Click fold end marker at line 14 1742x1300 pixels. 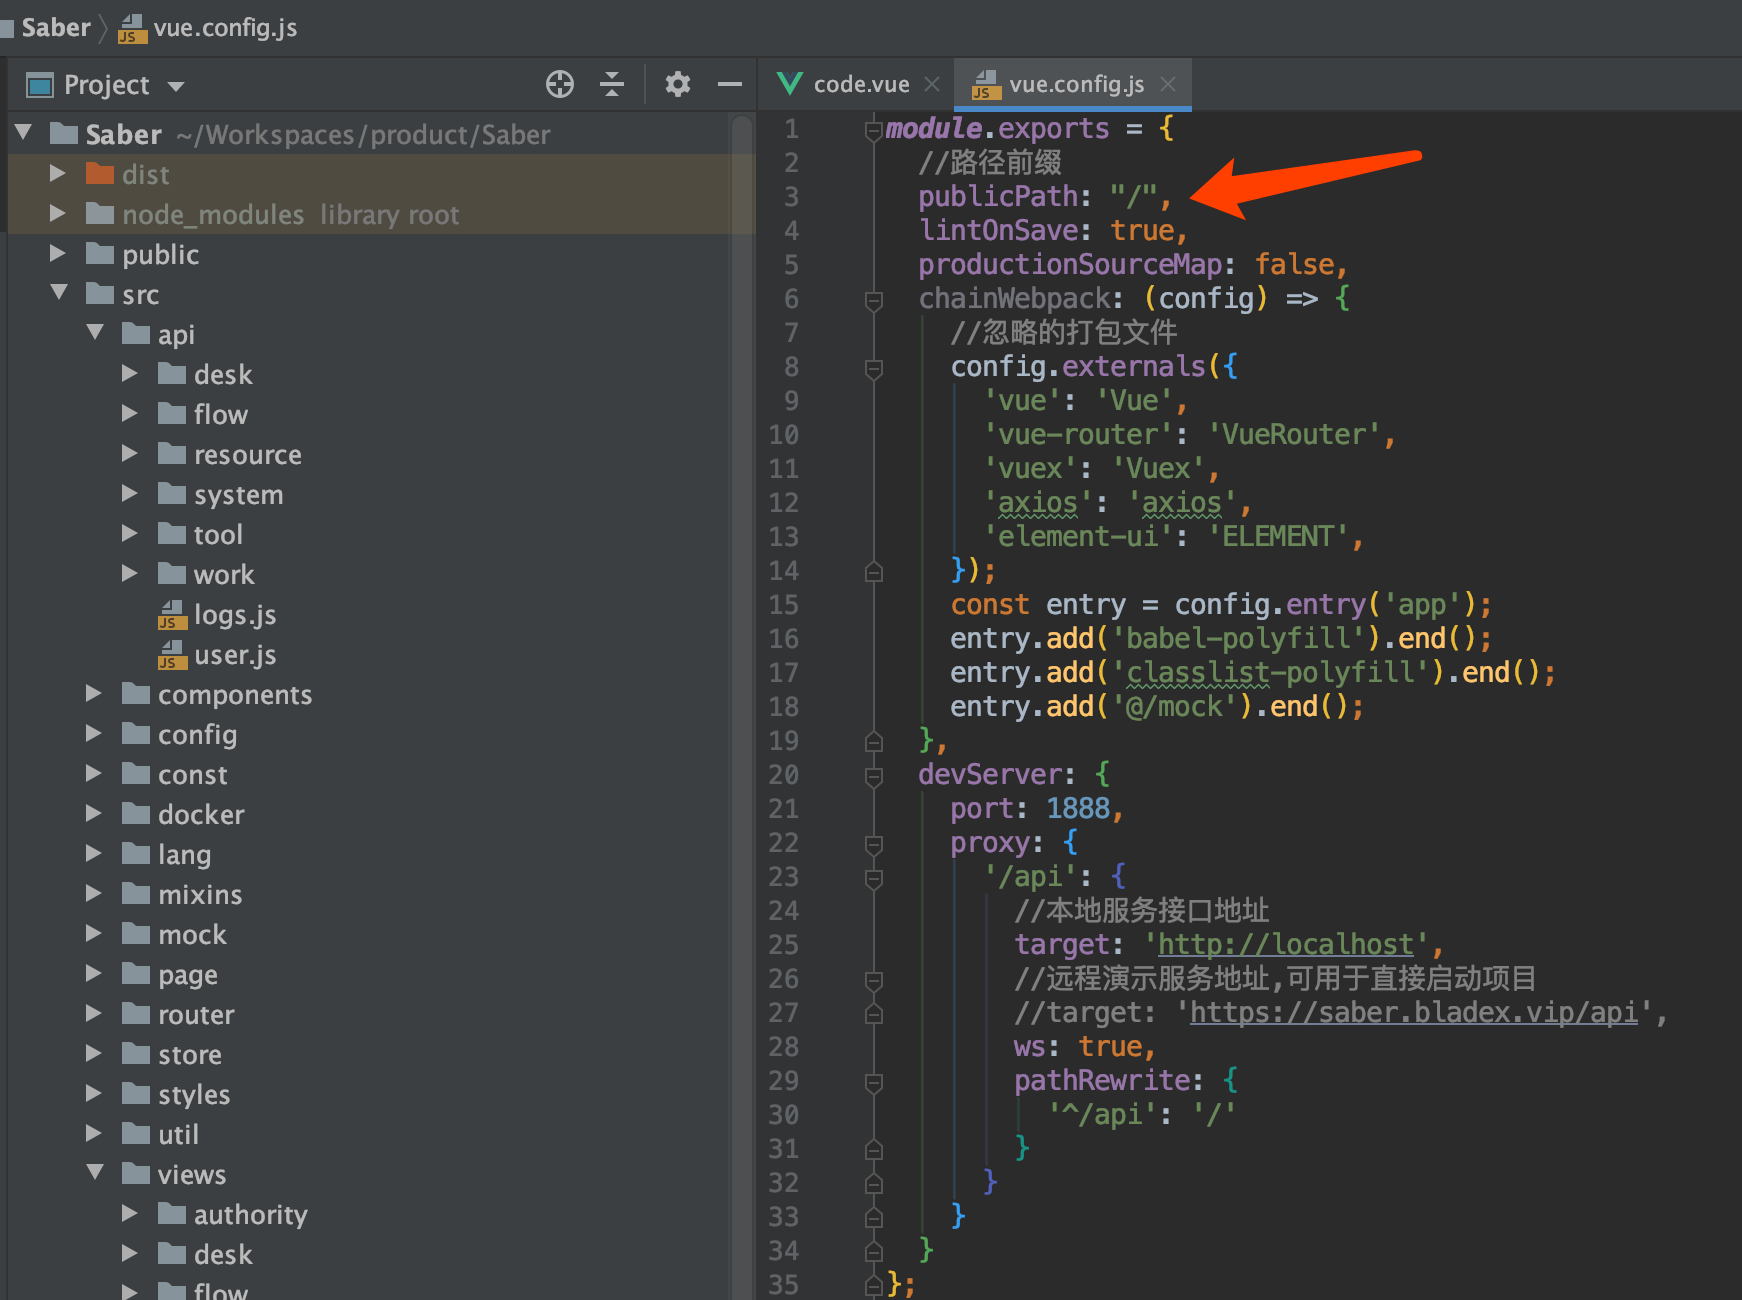pyautogui.click(x=873, y=571)
